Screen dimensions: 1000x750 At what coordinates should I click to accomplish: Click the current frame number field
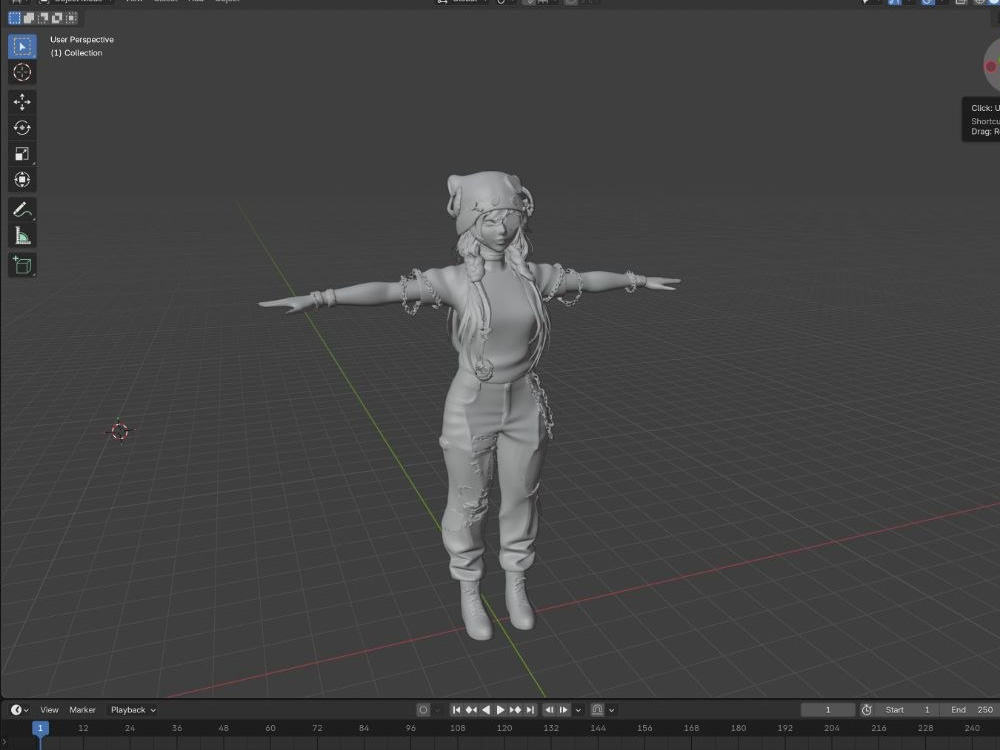(828, 710)
